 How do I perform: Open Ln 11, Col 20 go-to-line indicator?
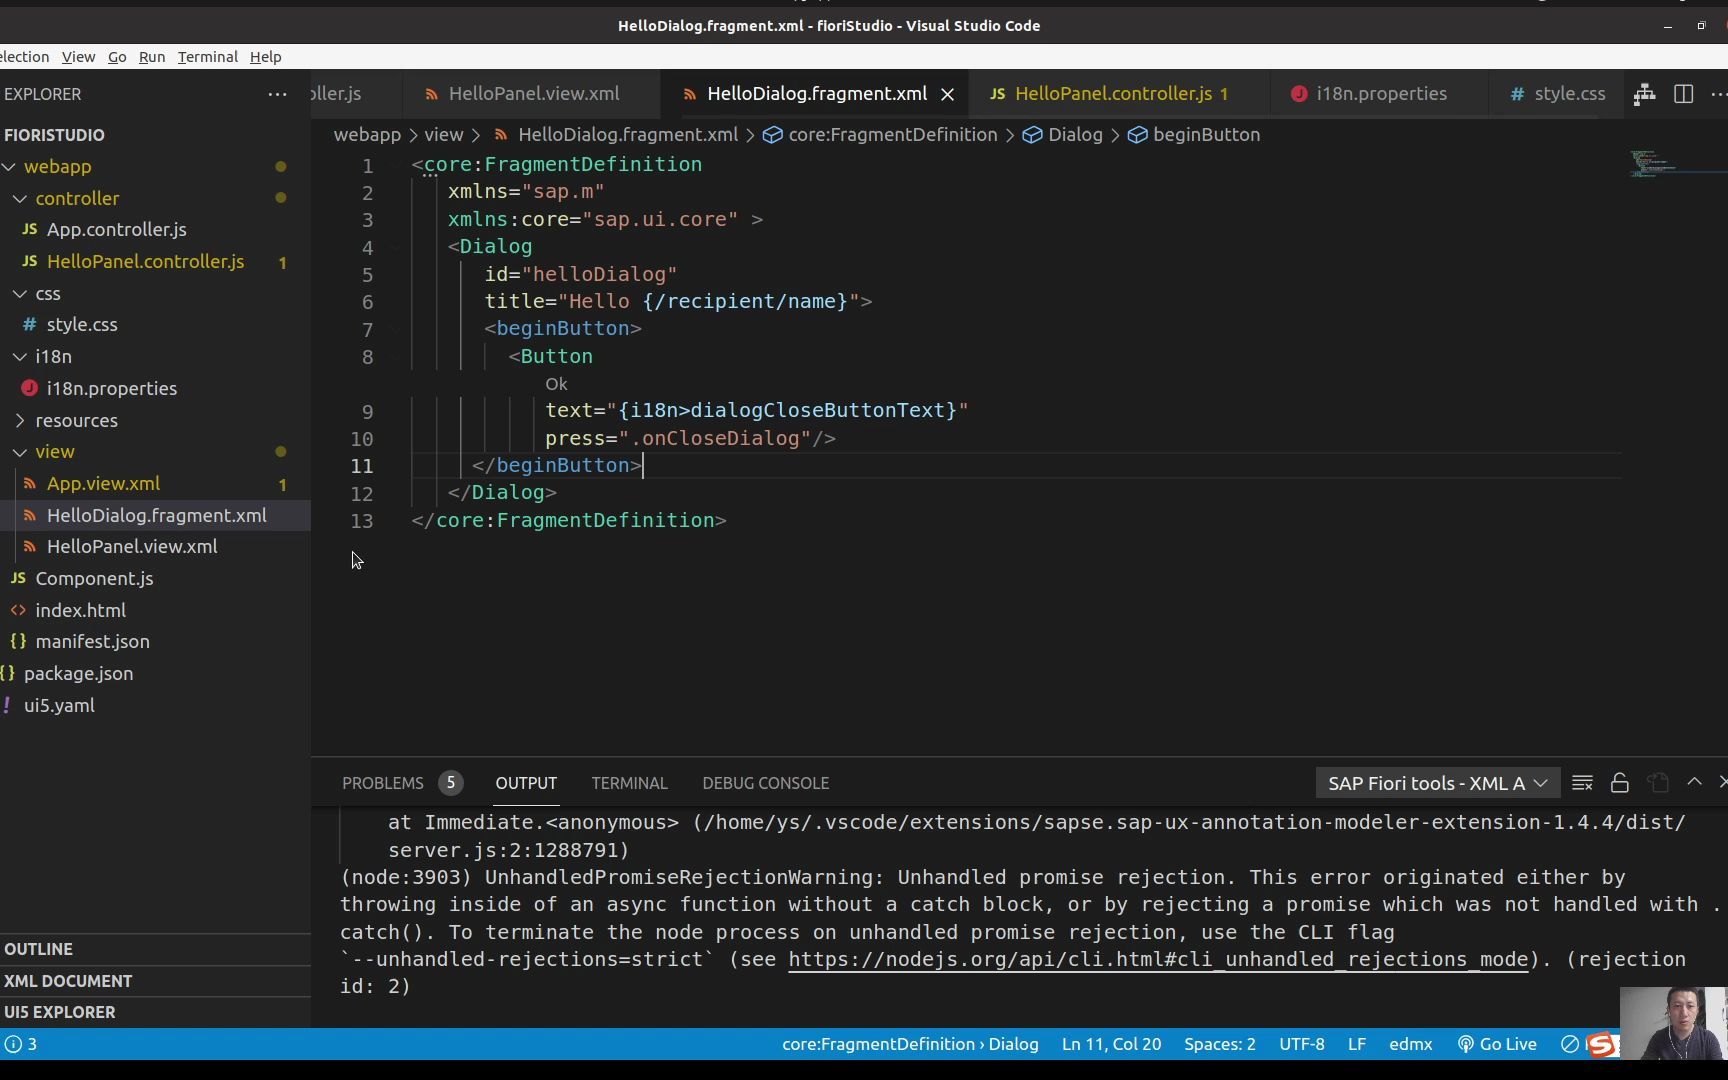click(1111, 1044)
